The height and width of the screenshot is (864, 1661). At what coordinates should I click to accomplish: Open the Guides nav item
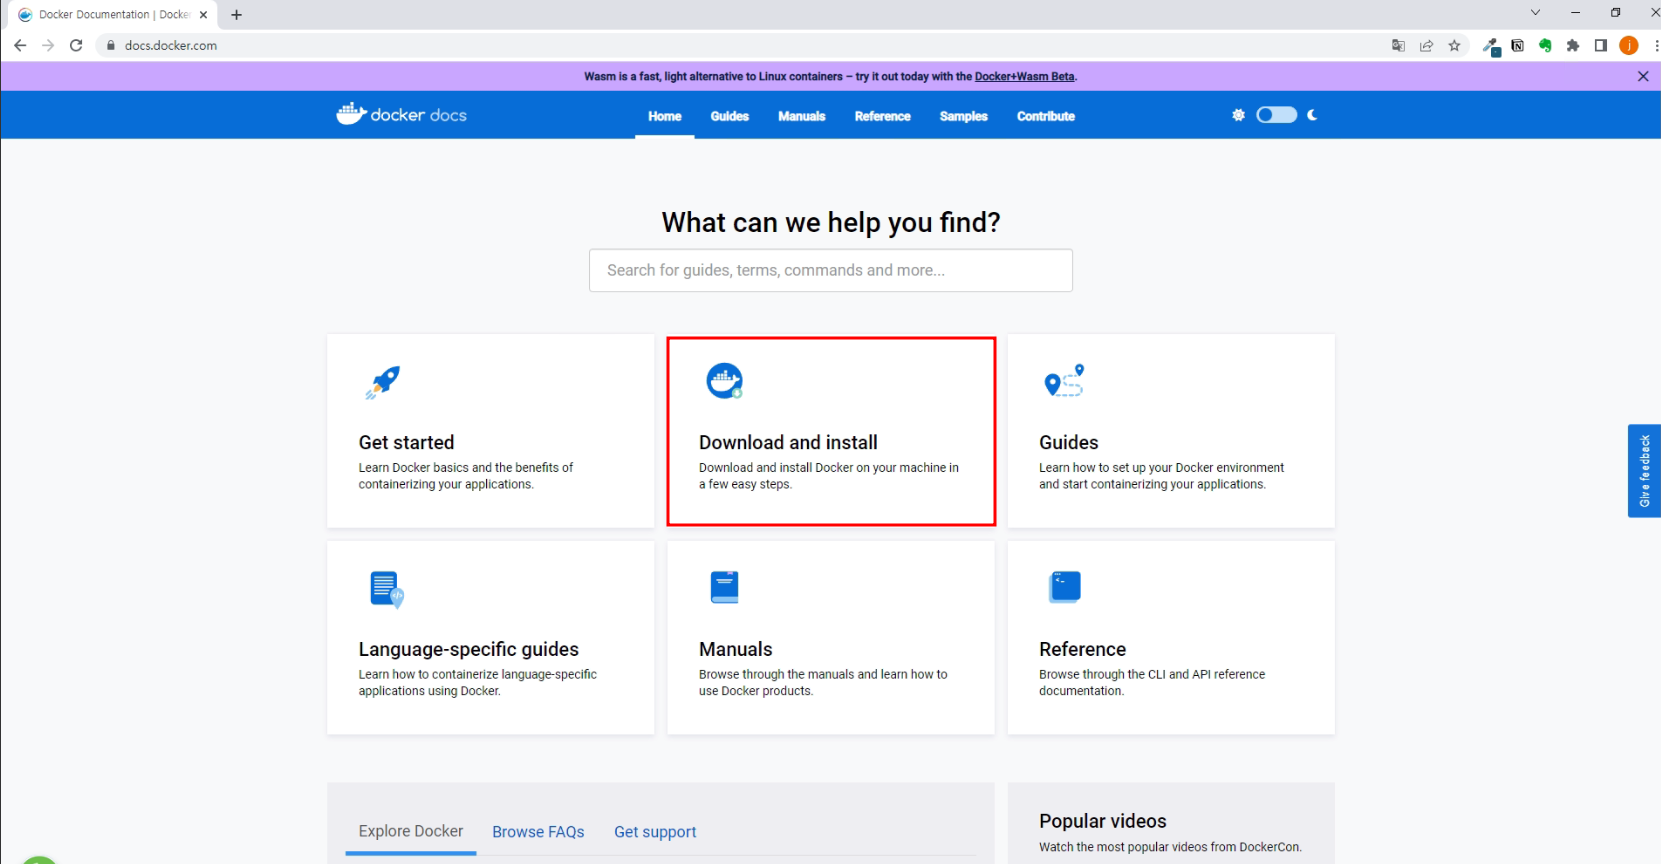click(x=730, y=116)
